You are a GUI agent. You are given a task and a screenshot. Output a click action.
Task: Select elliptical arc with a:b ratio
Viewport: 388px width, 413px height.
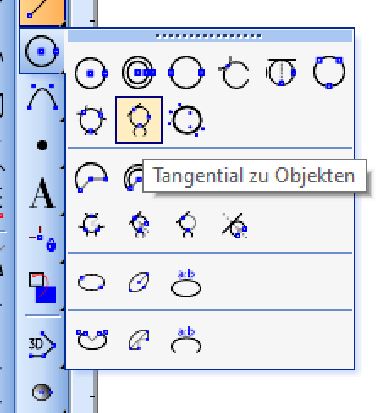click(x=186, y=340)
